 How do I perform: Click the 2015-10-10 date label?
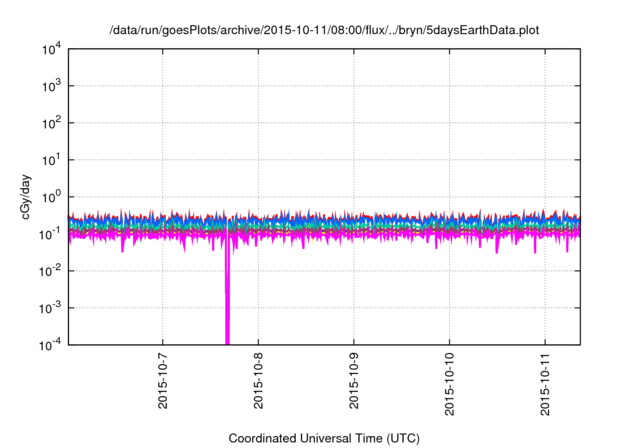tap(449, 384)
